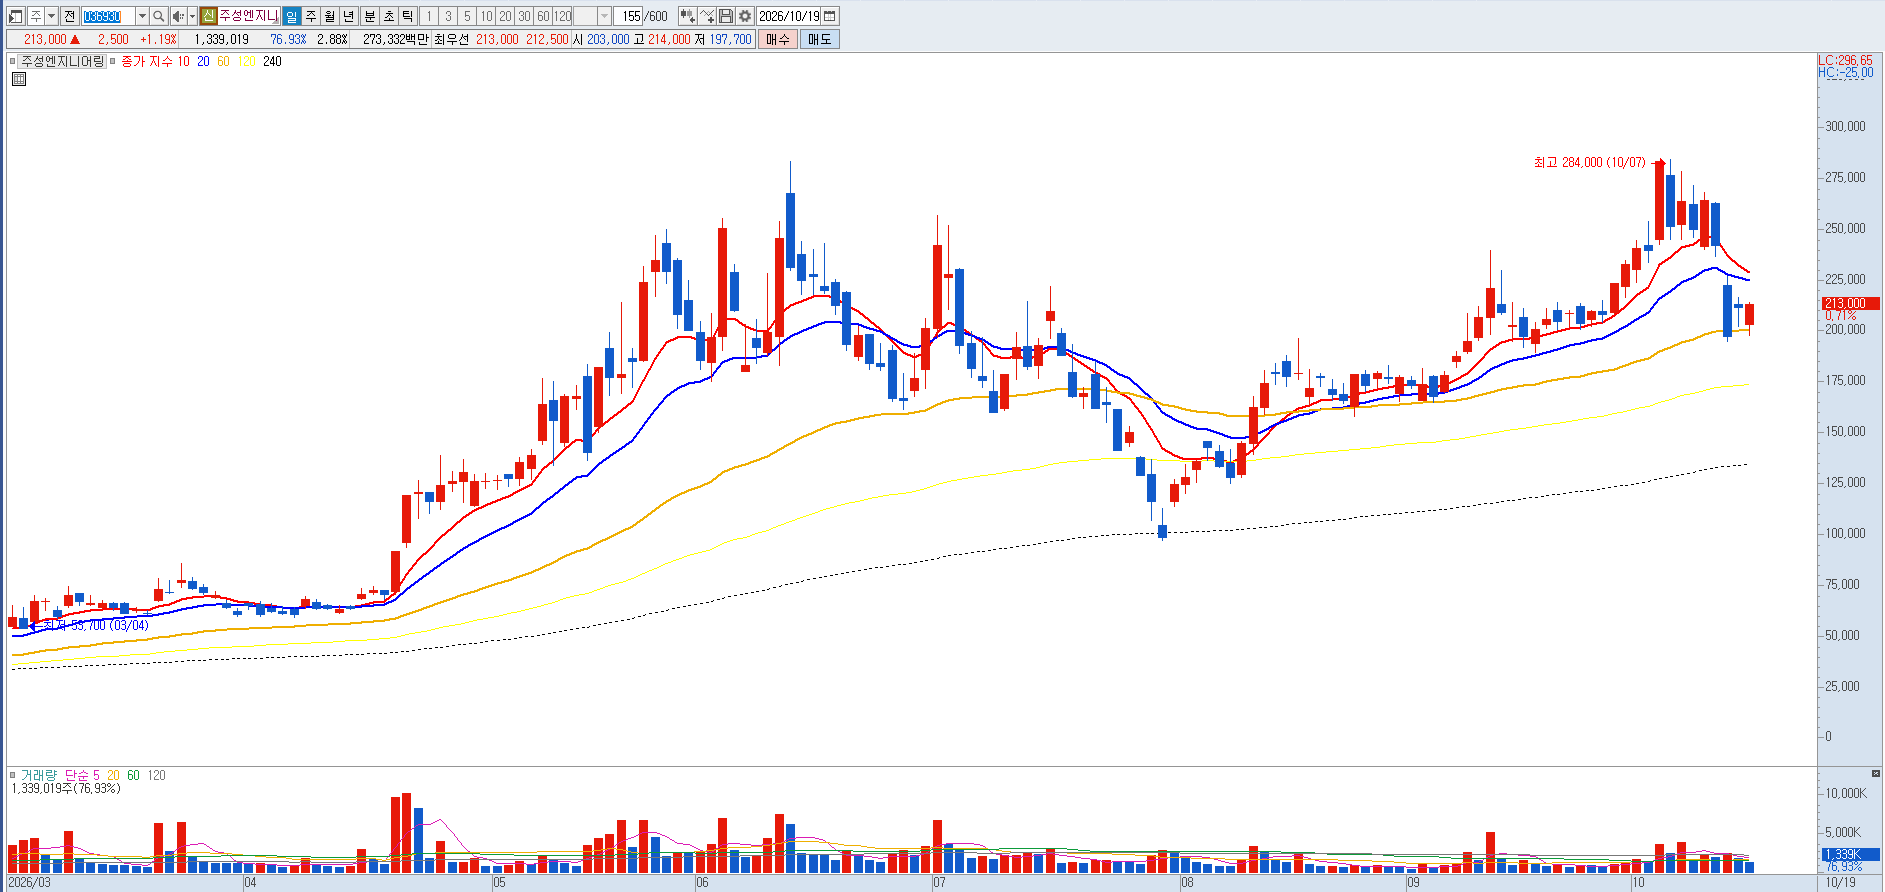
Task: Click the candle chart add icon left of the line icon
Action: (688, 16)
